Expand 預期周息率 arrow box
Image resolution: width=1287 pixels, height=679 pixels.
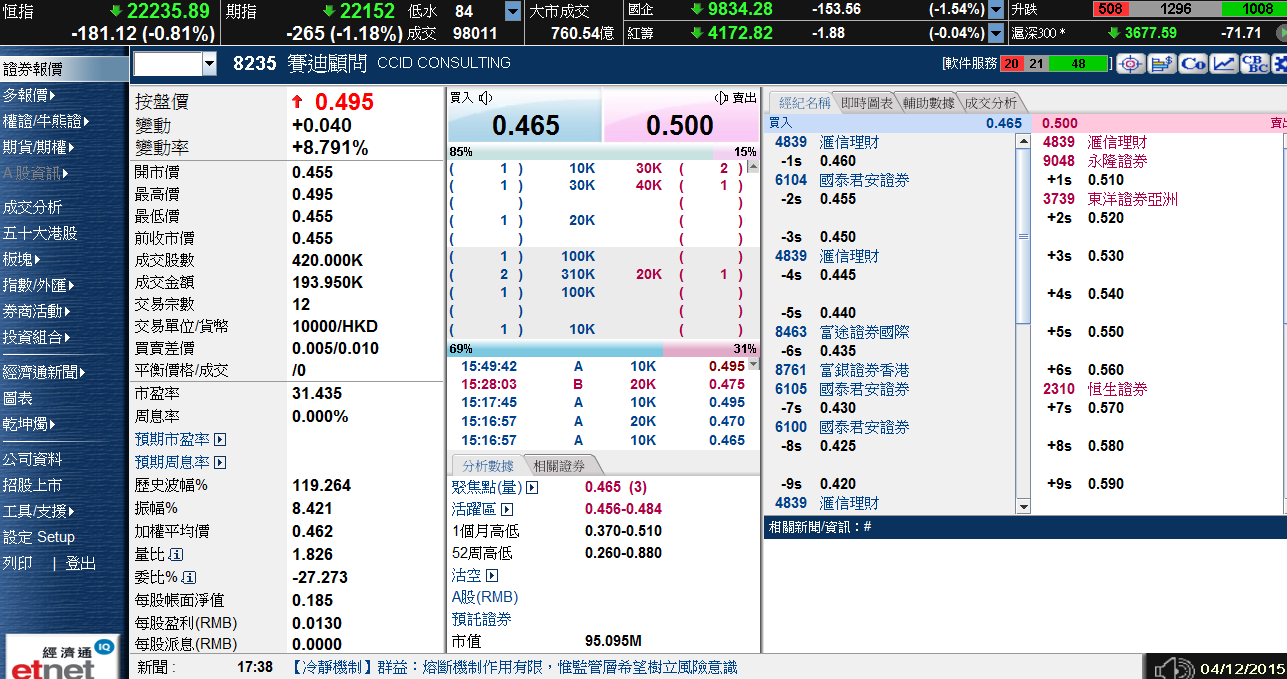[220, 462]
